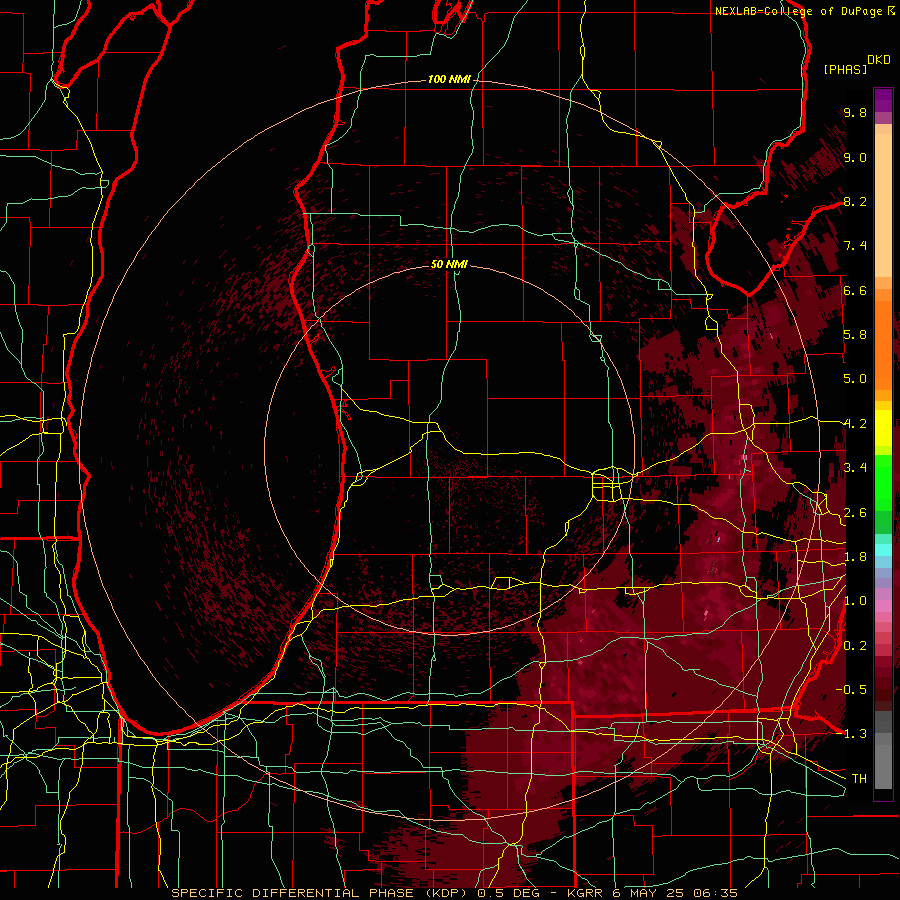Pick the gray band at colorbar bottom

click(x=883, y=766)
